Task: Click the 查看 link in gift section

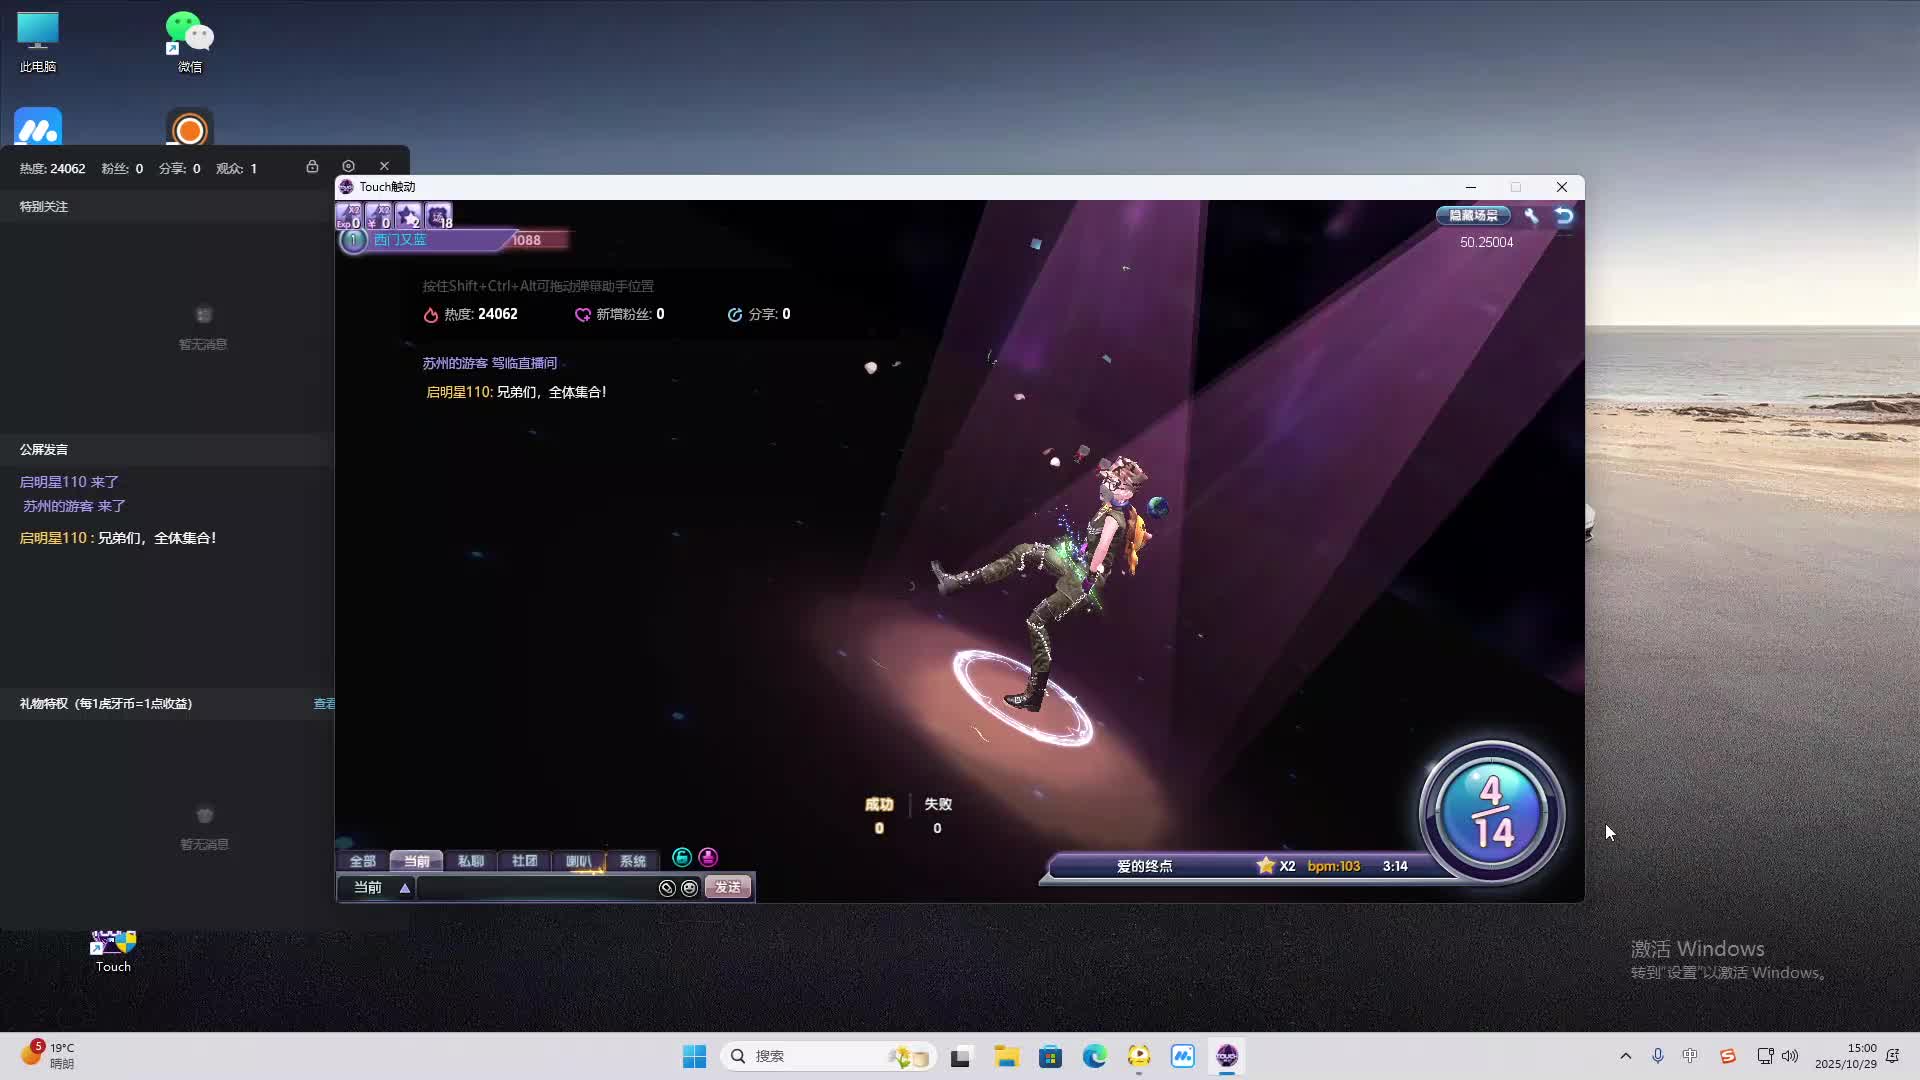Action: pos(324,704)
